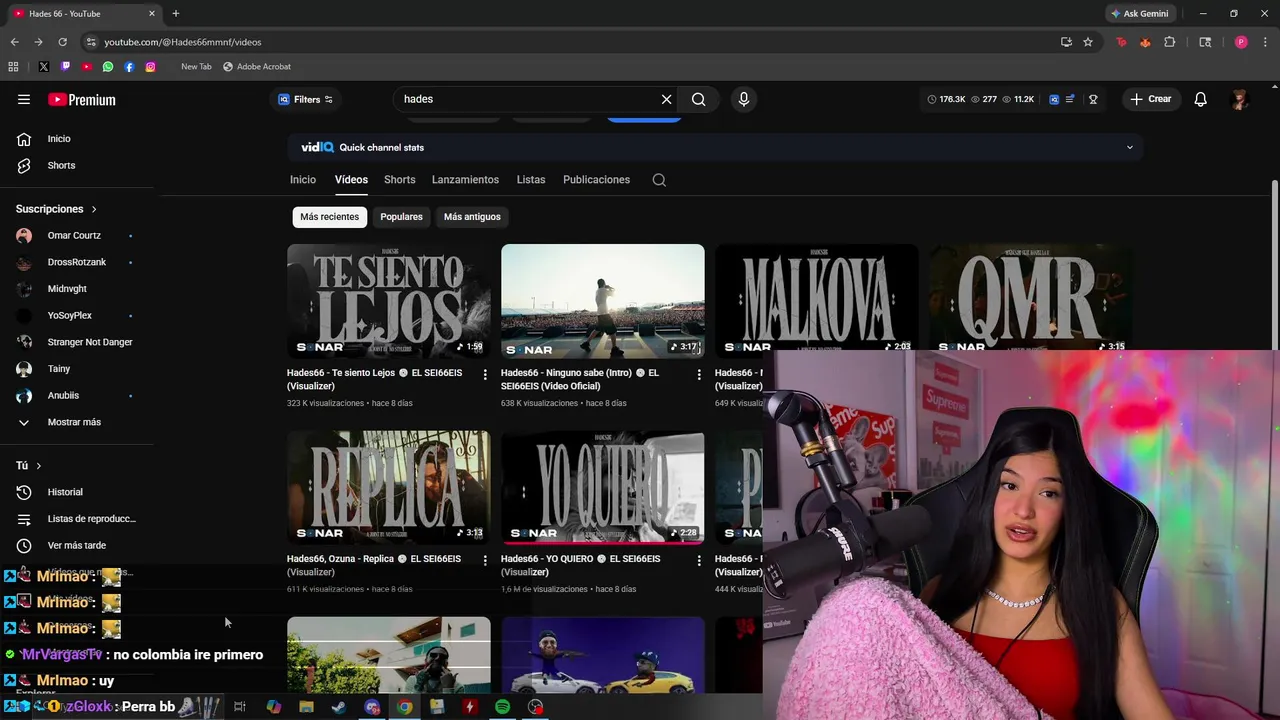Switch to the Shorts channel tab

pyautogui.click(x=399, y=180)
